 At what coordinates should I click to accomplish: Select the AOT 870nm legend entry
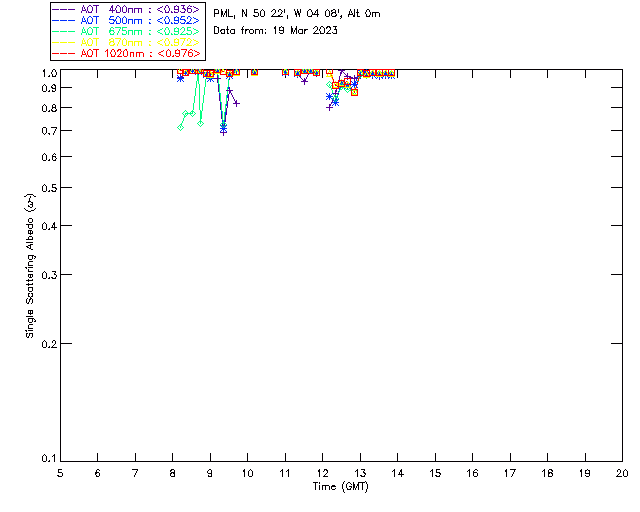coord(126,42)
